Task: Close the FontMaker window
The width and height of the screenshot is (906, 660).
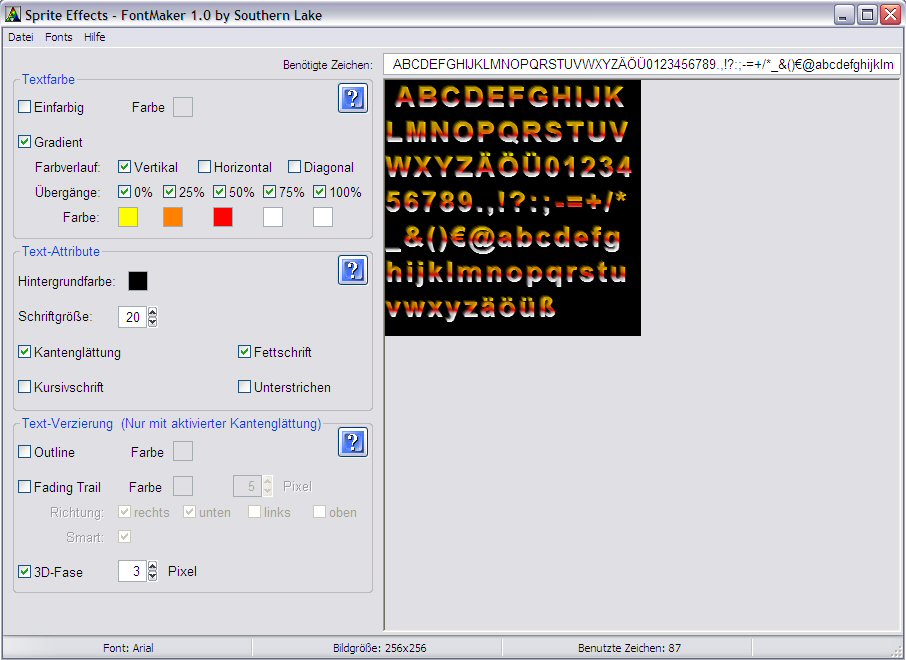Action: (x=890, y=14)
